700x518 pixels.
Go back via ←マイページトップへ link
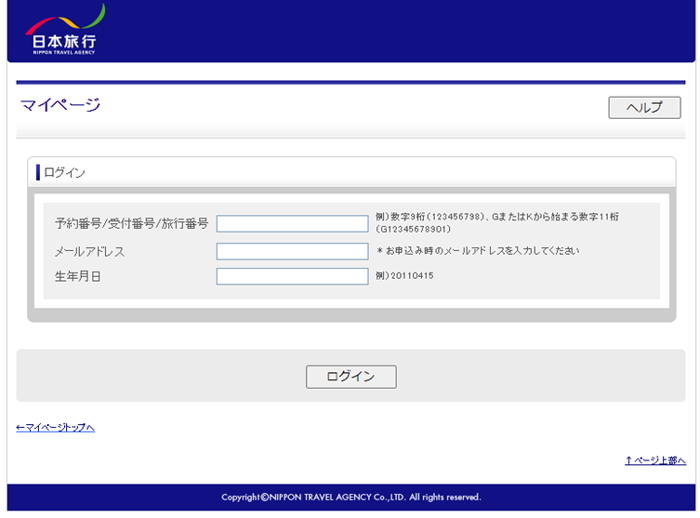pos(56,428)
